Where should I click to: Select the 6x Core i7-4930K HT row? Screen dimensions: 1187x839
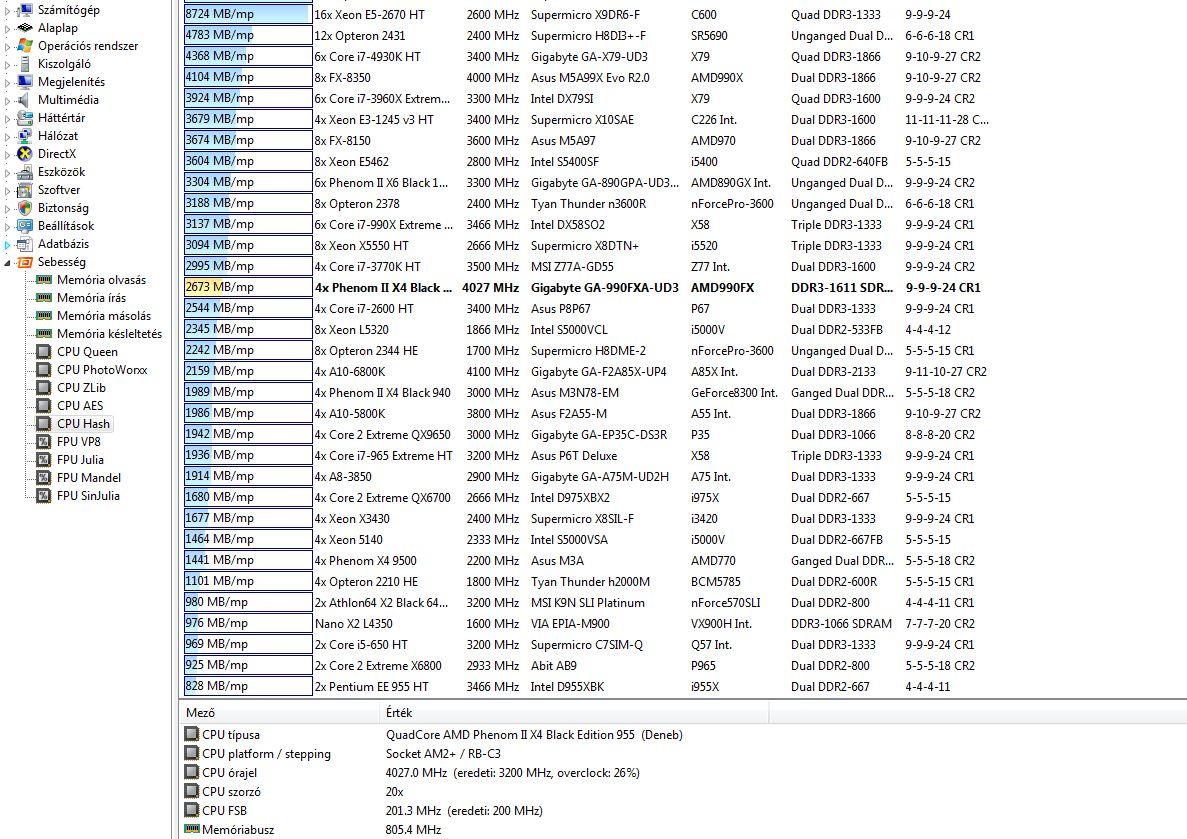point(587,57)
